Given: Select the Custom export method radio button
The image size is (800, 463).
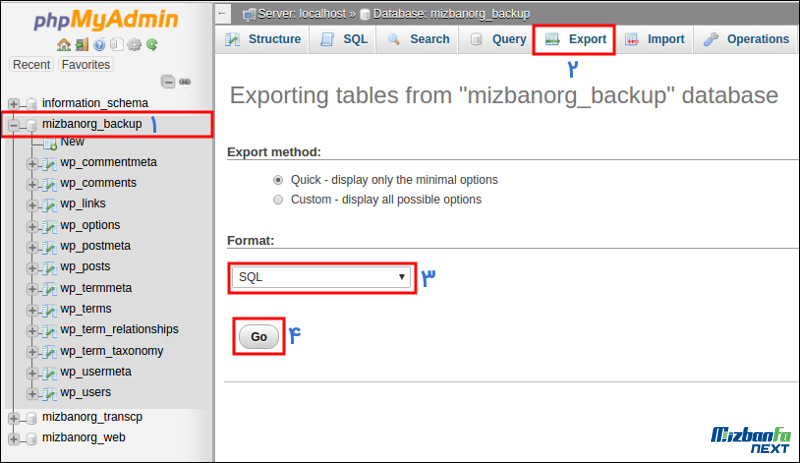Looking at the screenshot, I should [278, 199].
